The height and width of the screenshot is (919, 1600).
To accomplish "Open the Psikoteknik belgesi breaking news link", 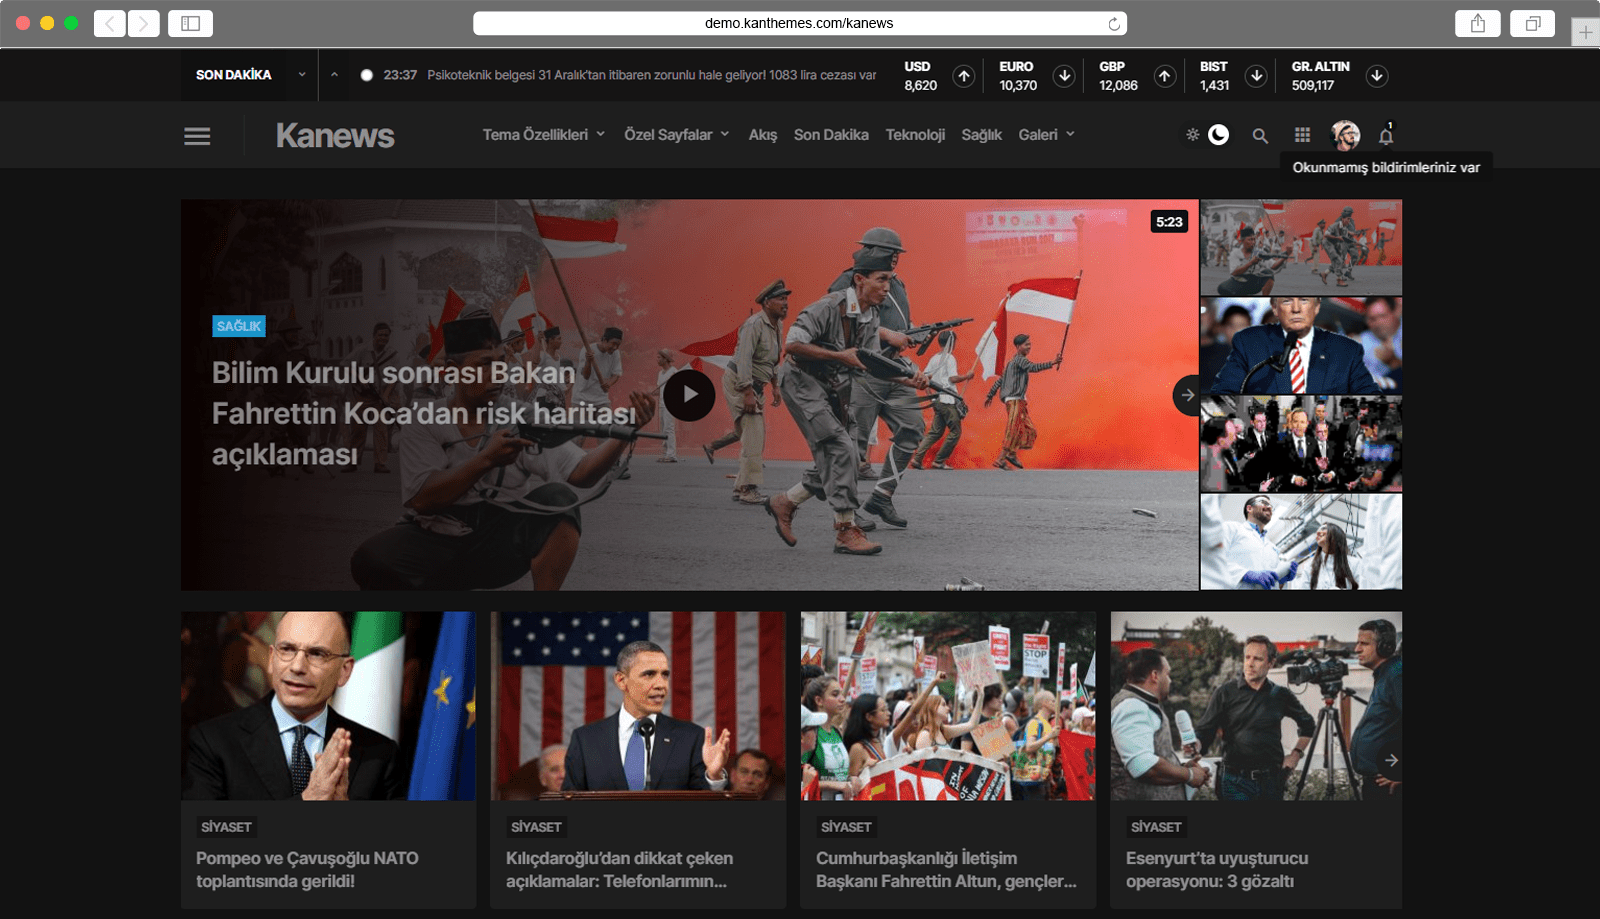I will pos(652,75).
